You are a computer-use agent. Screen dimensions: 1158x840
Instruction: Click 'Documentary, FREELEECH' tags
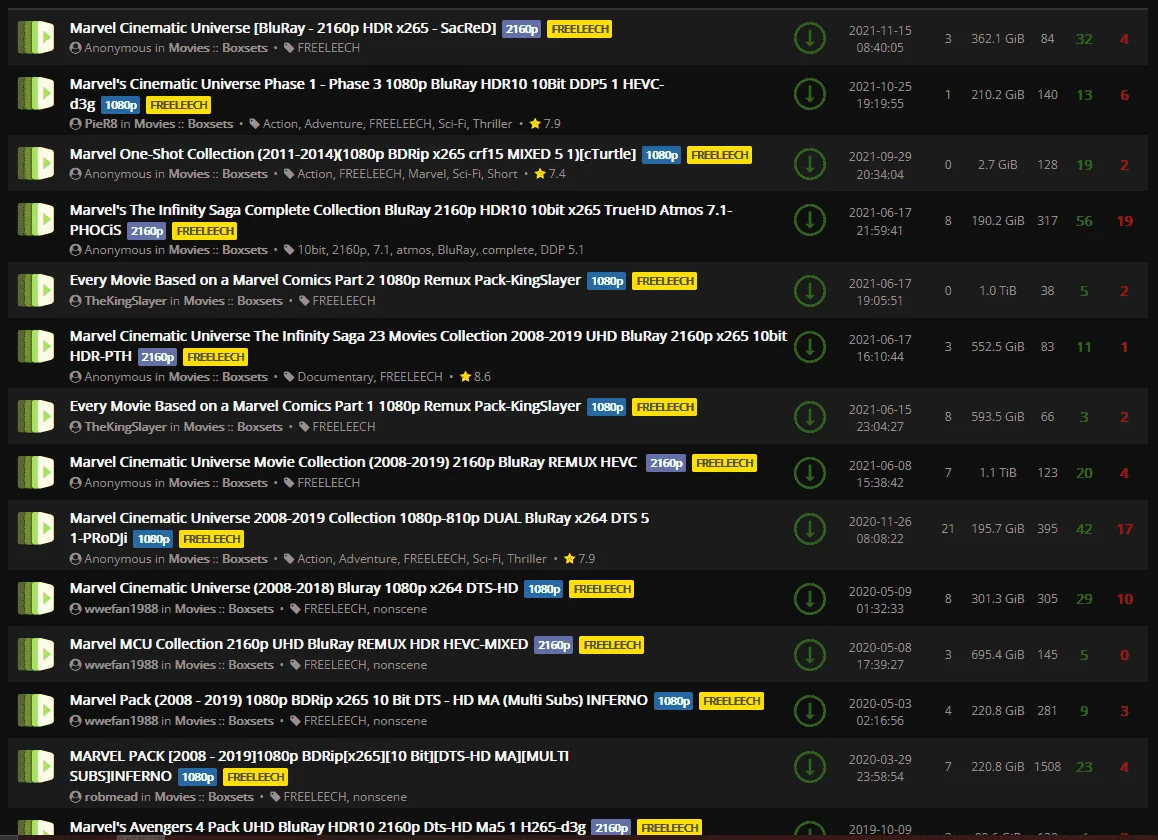[x=370, y=377]
